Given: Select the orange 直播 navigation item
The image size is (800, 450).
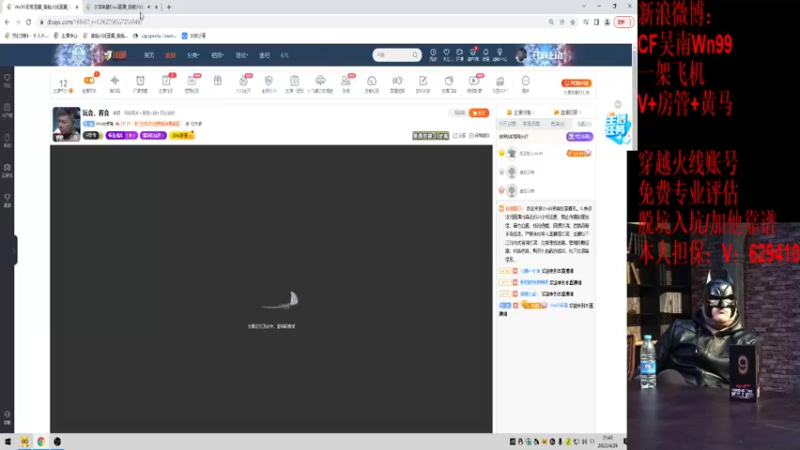Looking at the screenshot, I should pos(170,55).
